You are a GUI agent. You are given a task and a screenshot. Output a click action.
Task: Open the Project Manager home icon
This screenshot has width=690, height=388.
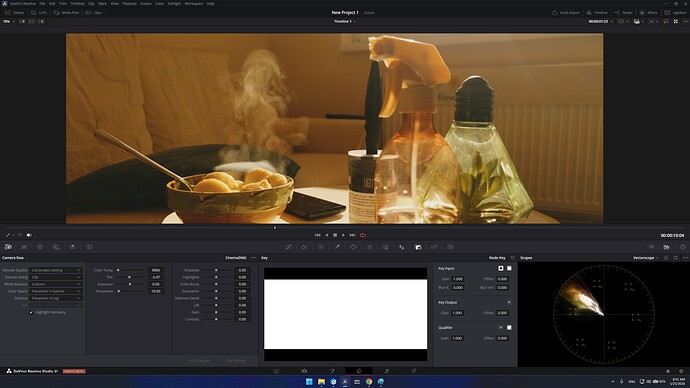click(668, 371)
